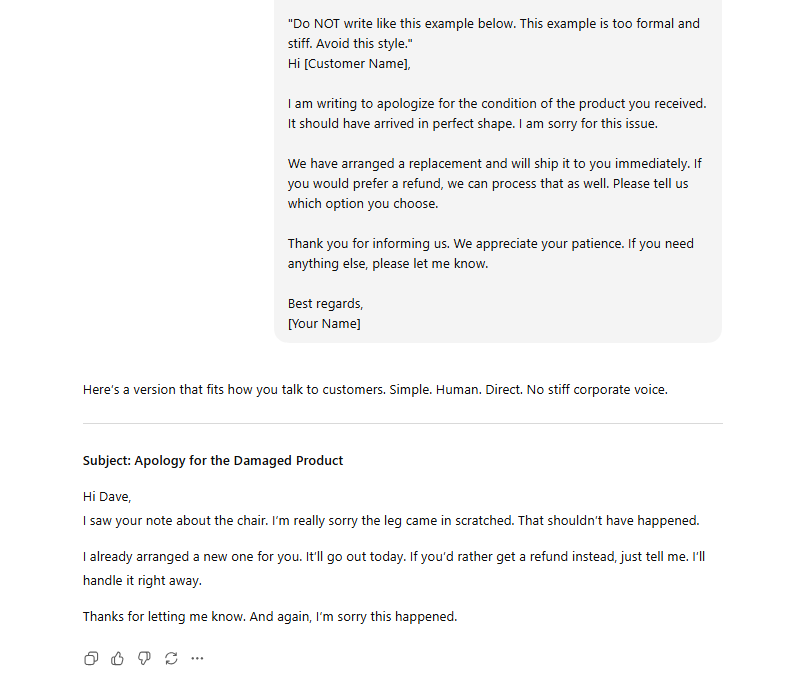This screenshot has height=682, width=793.
Task: Click the quoted 'Do NOT write like this' instruction
Action: click(x=494, y=33)
